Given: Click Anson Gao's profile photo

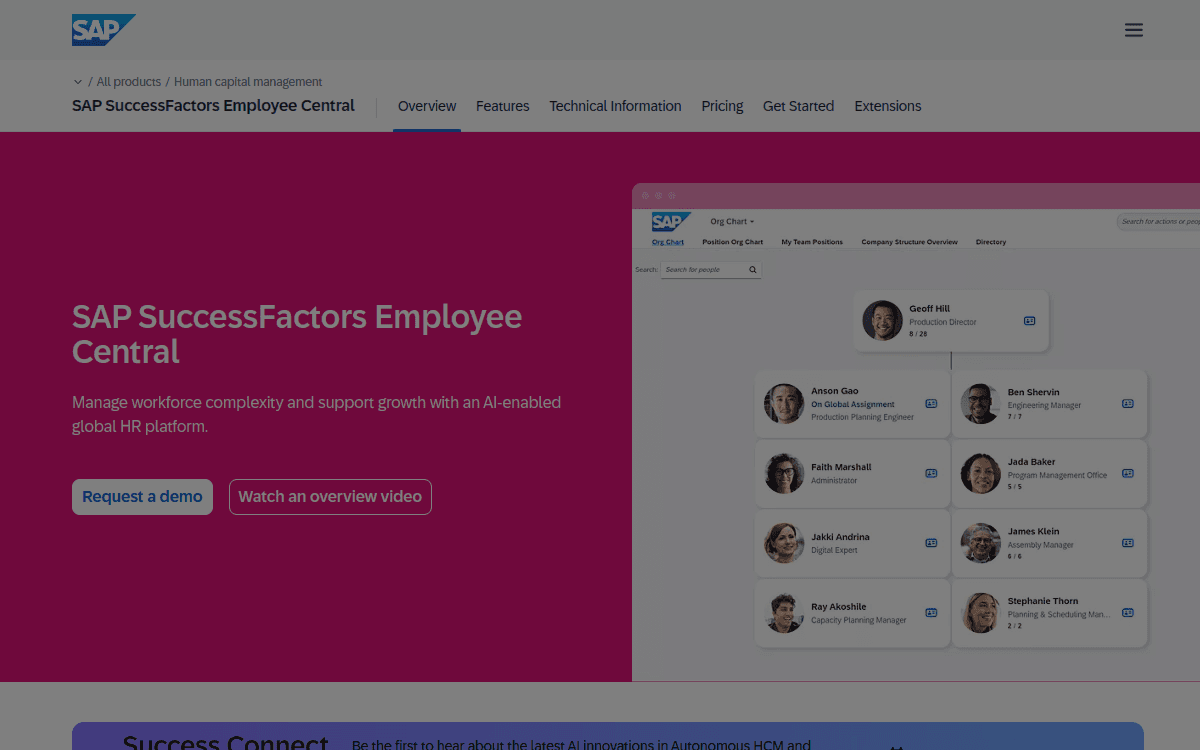Looking at the screenshot, I should pyautogui.click(x=784, y=404).
